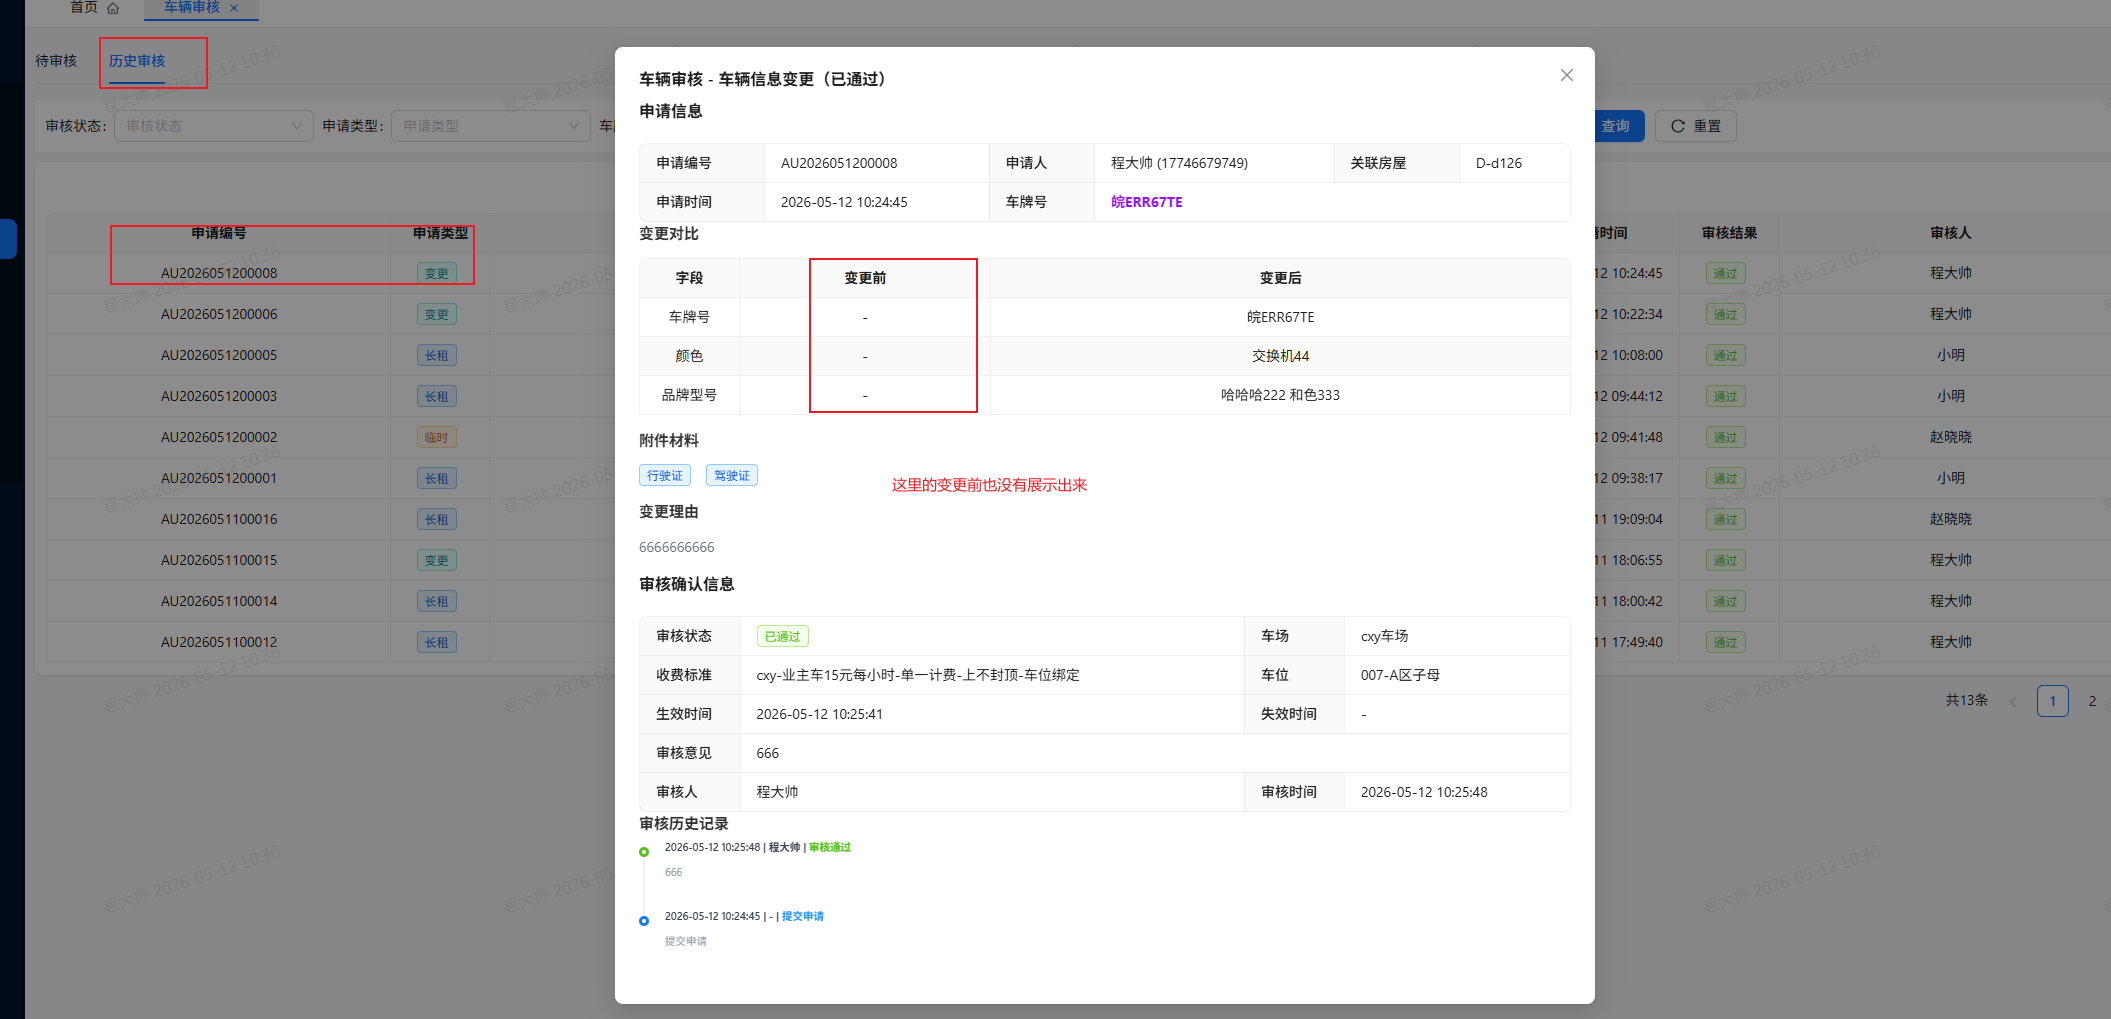This screenshot has height=1019, width=2111.
Task: Click the 变更后 plate value 皖ERR67TE
Action: point(1280,317)
